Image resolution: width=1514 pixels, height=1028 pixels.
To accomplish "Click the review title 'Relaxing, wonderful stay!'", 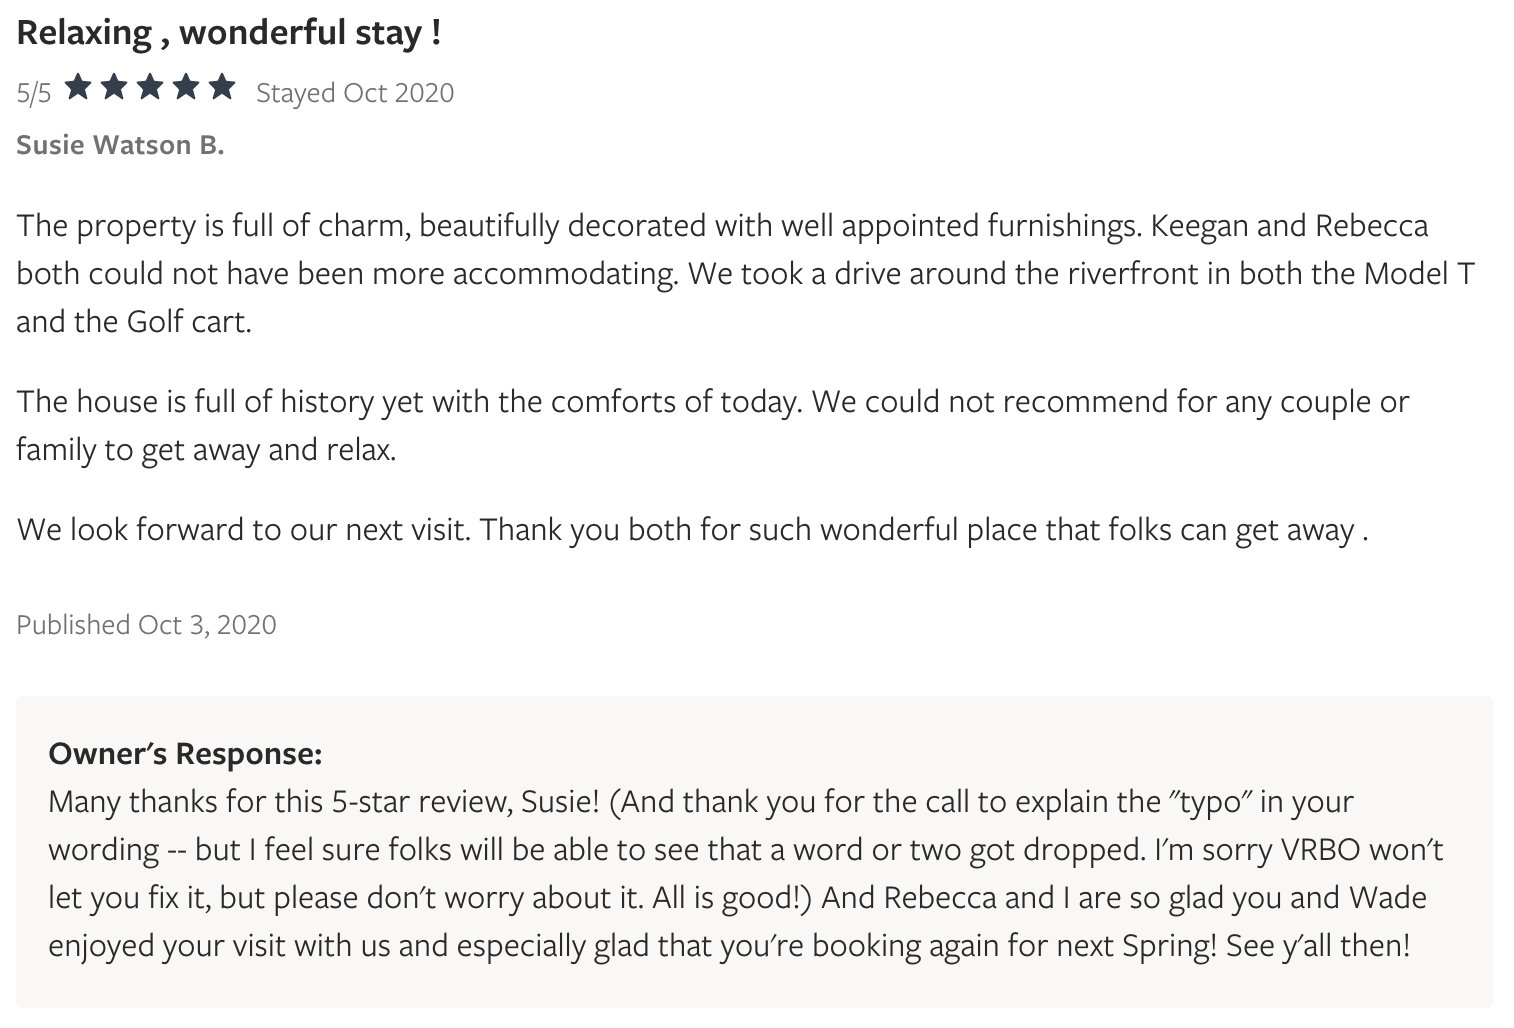I will click(x=229, y=33).
